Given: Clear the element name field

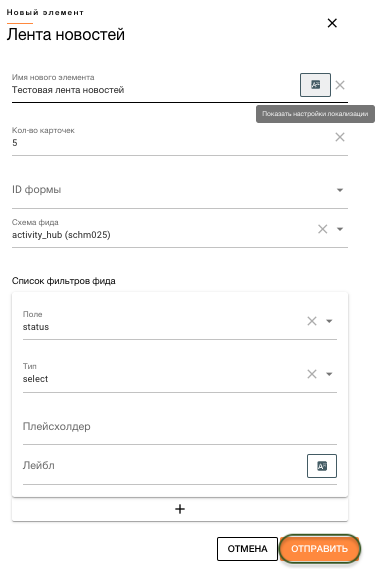Looking at the screenshot, I should (340, 85).
